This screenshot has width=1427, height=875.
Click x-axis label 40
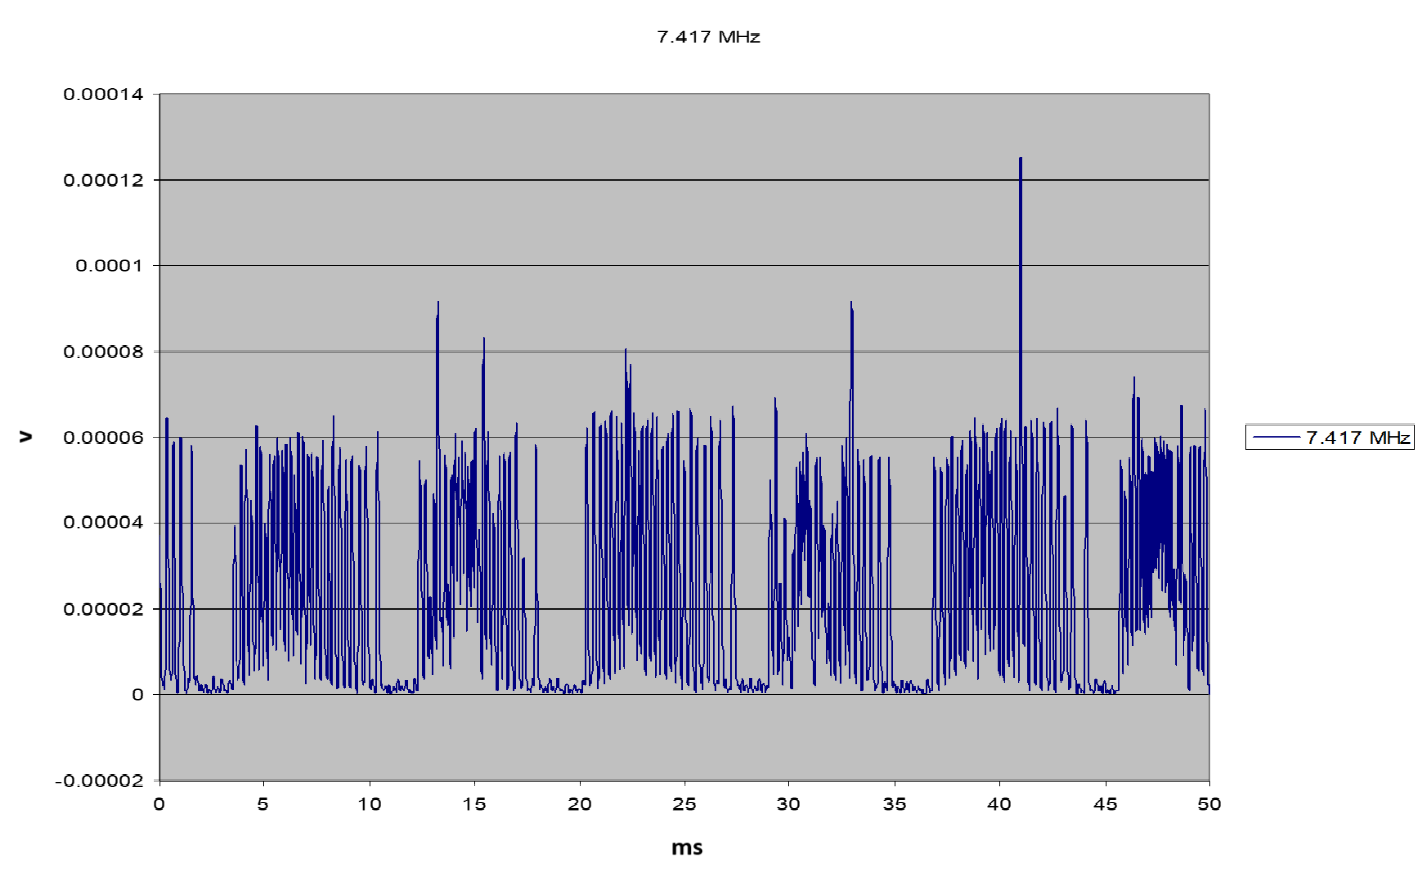999,804
